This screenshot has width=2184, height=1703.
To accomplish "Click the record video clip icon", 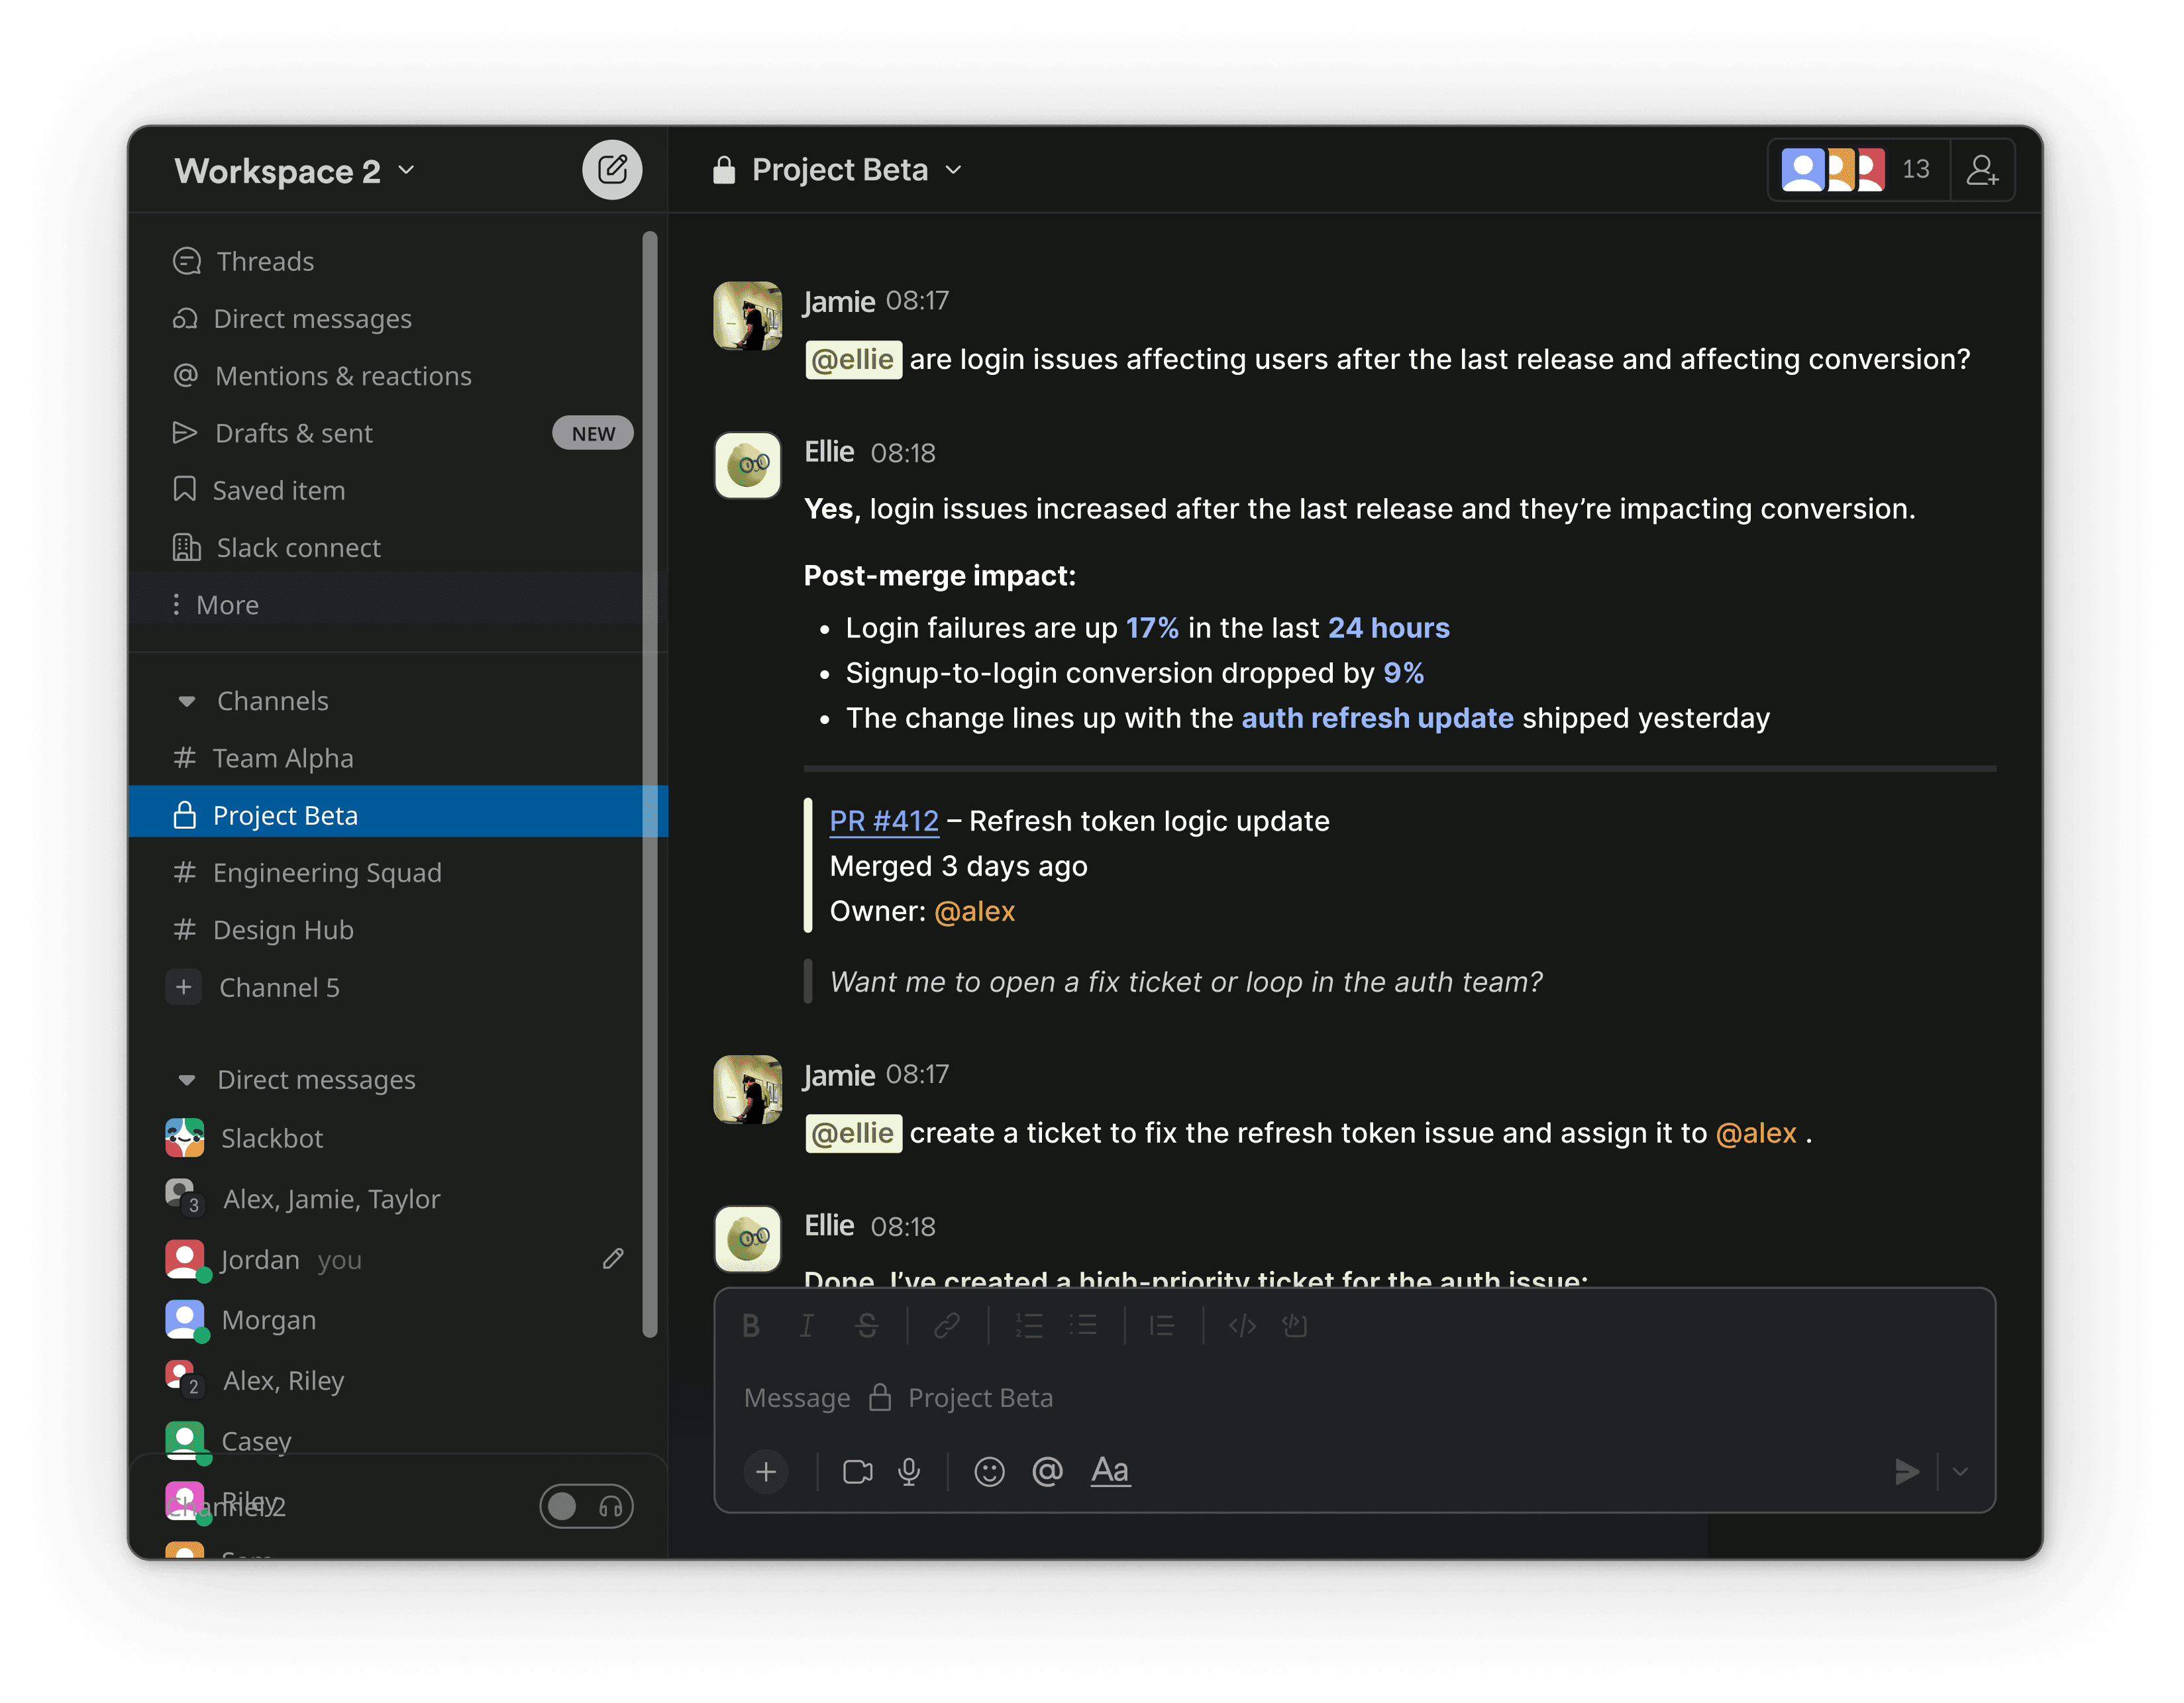I will click(x=857, y=1471).
